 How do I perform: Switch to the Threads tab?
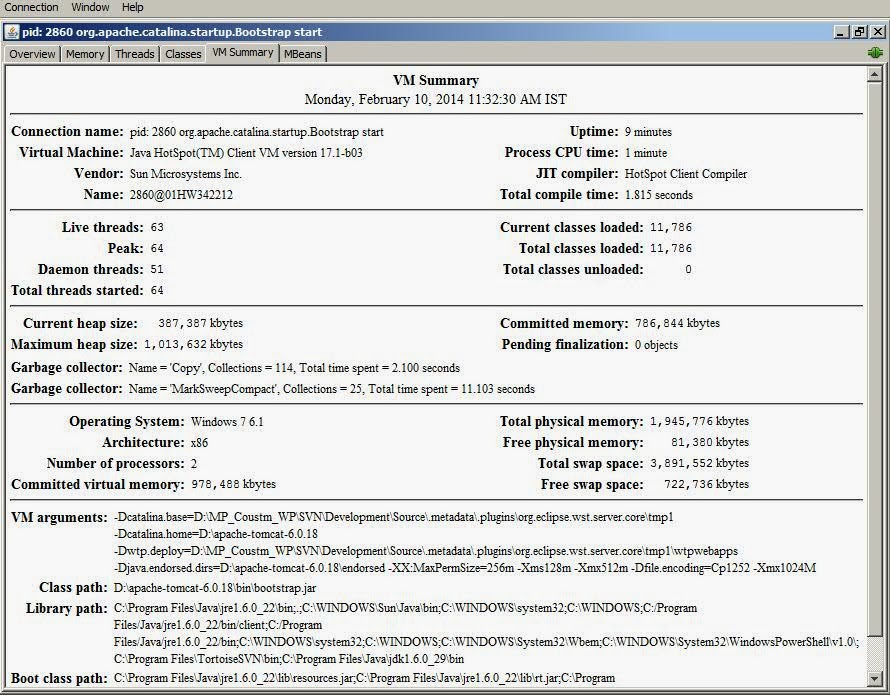tap(135, 54)
